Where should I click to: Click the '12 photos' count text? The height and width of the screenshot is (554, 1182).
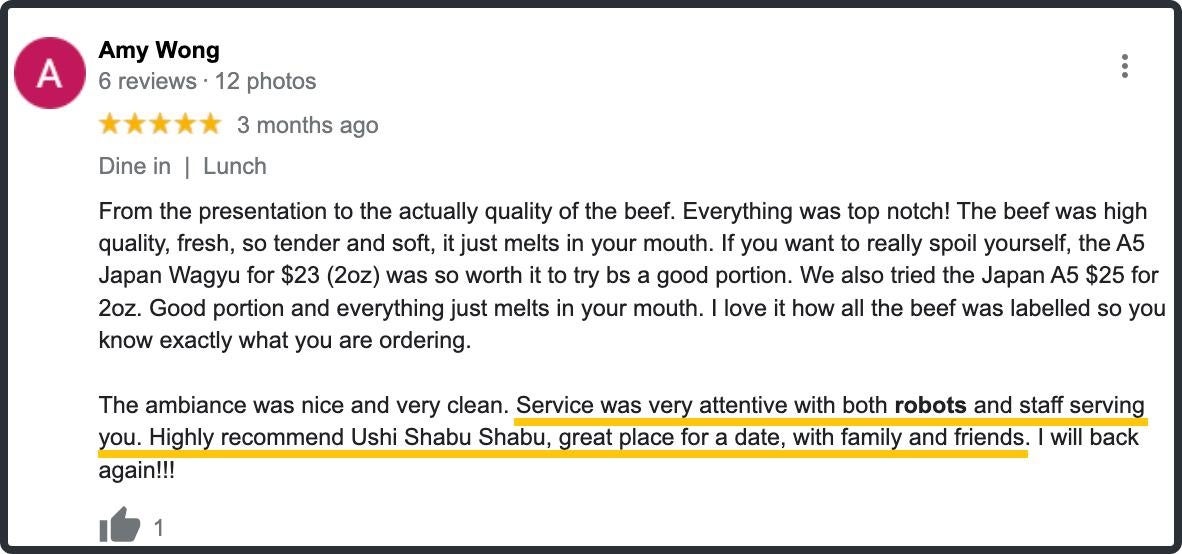(266, 81)
